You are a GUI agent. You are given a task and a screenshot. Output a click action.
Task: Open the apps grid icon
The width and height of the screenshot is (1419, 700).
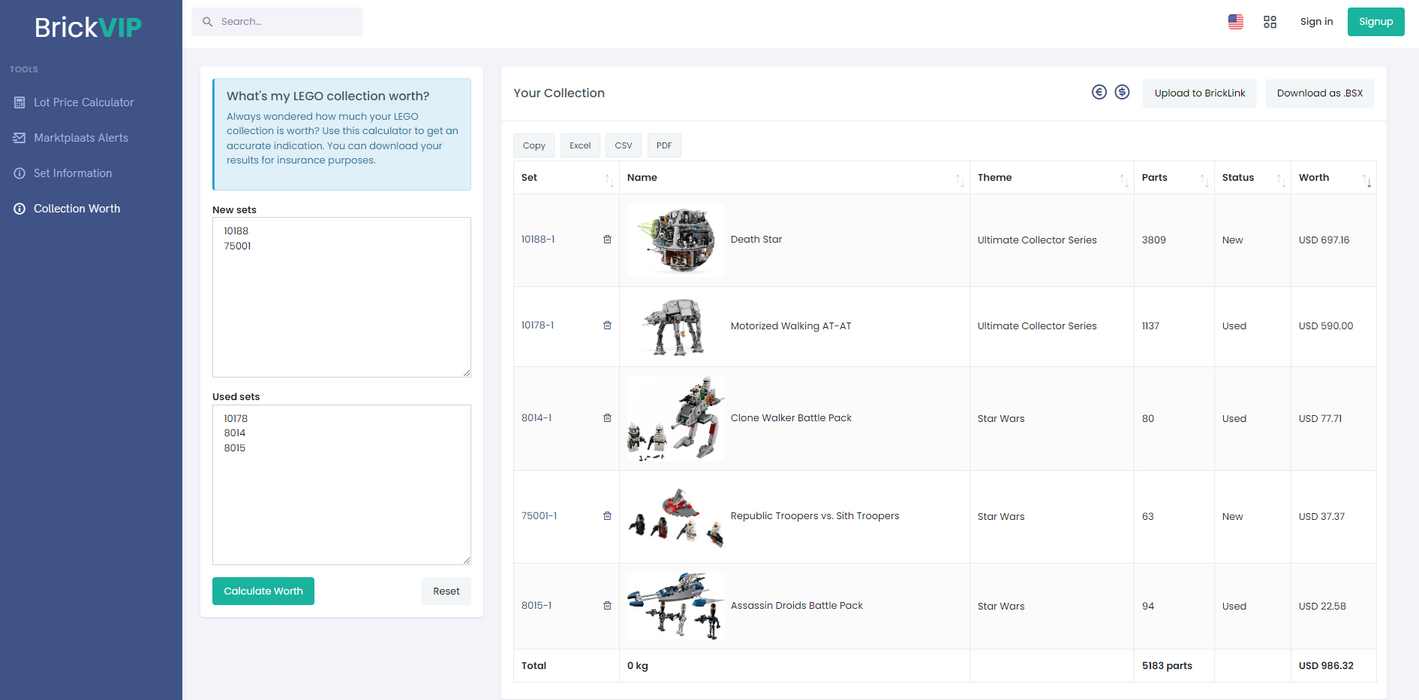pyautogui.click(x=1270, y=21)
